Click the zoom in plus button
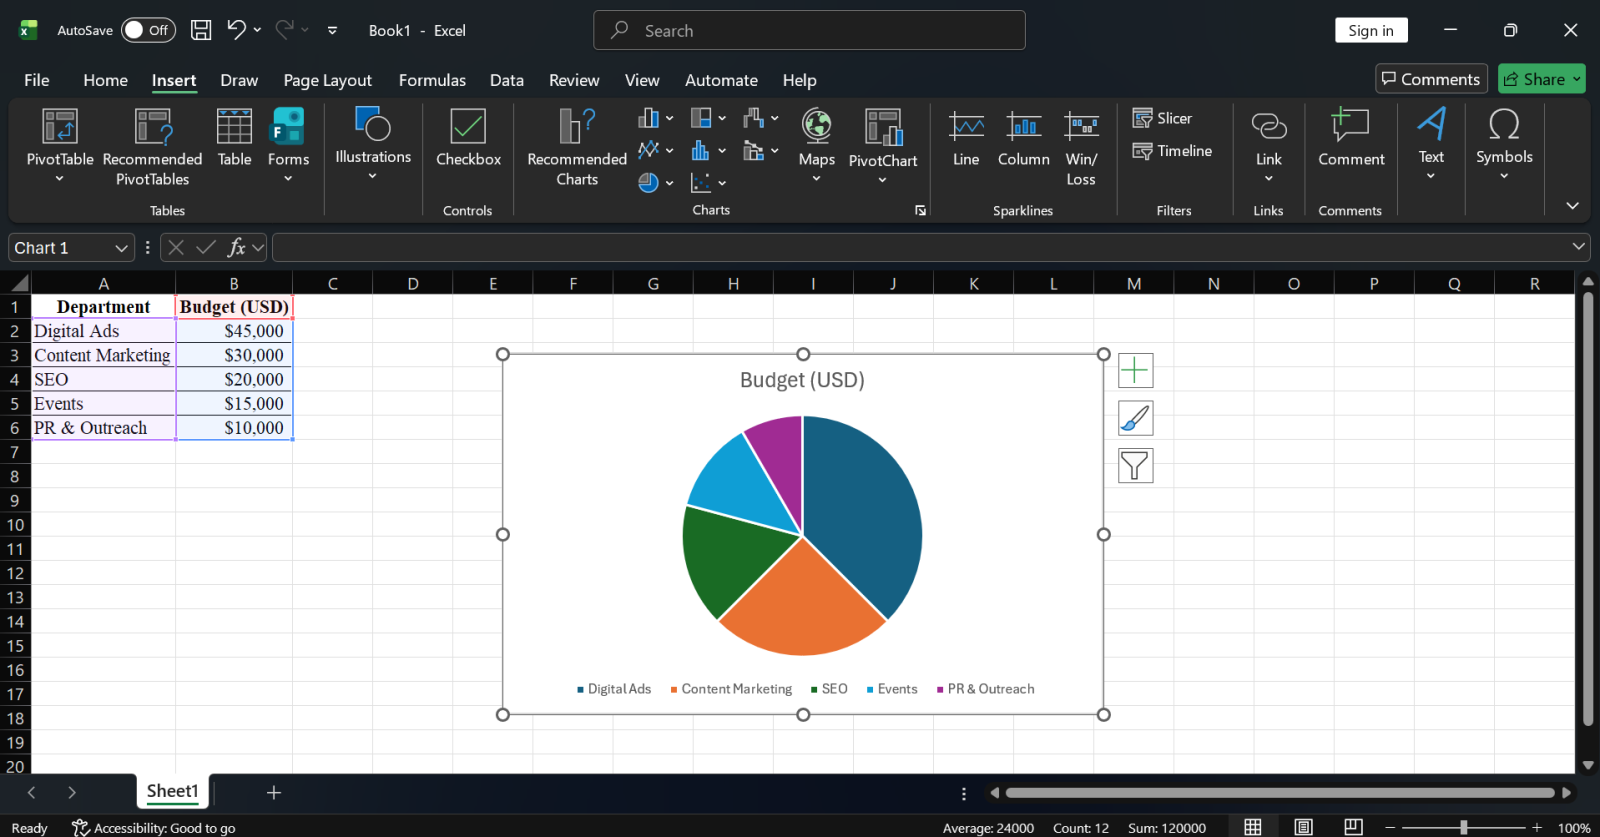This screenshot has width=1600, height=837. pos(1537,827)
